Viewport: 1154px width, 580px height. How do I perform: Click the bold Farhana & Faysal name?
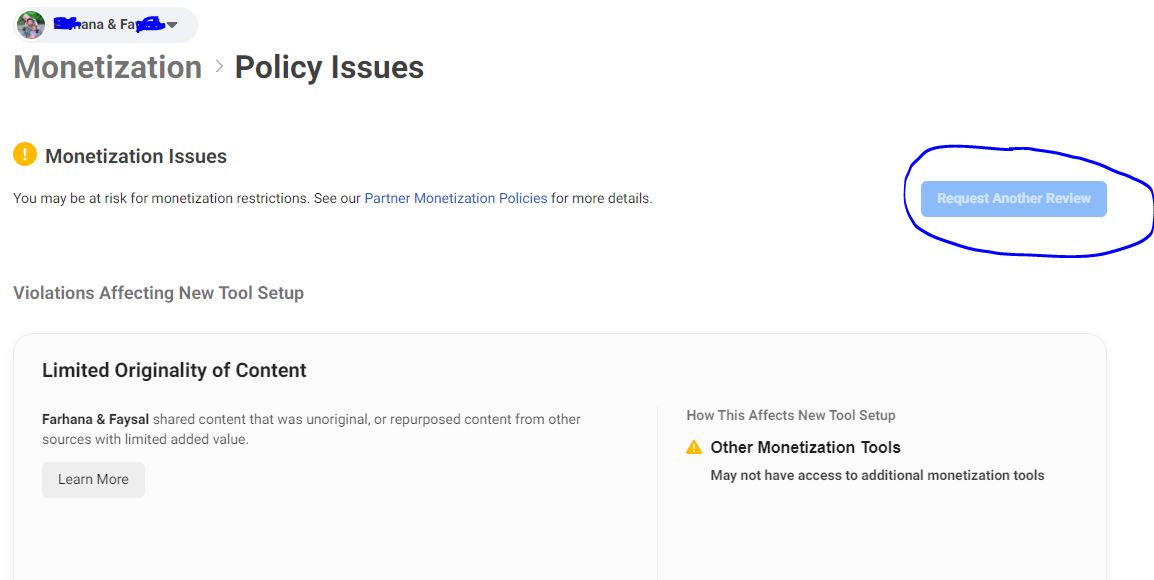[x=96, y=420]
